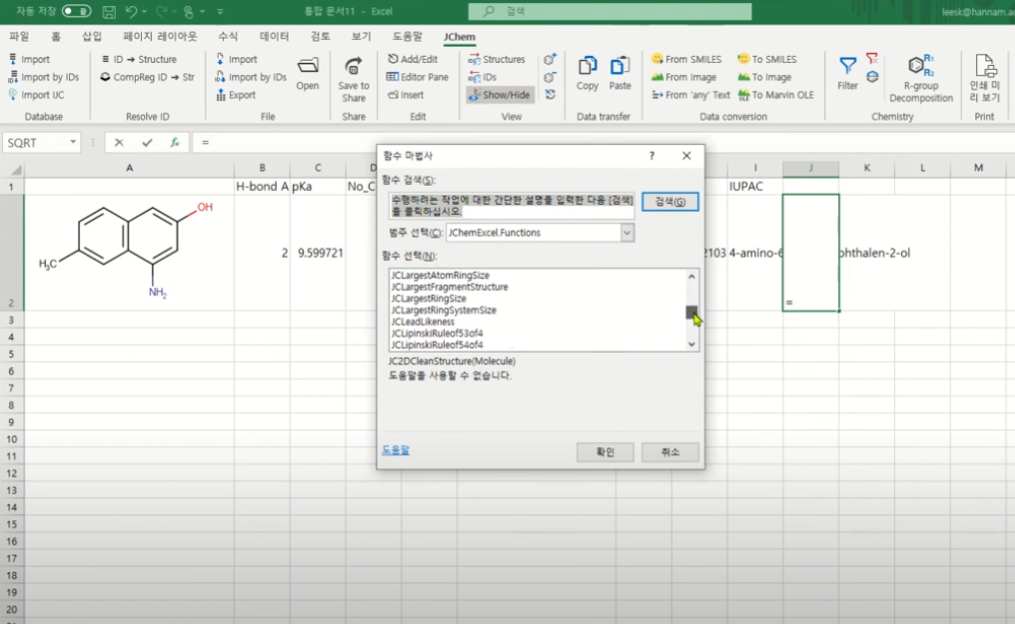Expand the Name Box dropdown showing SQRT
This screenshot has width=1015, height=624.
72,142
